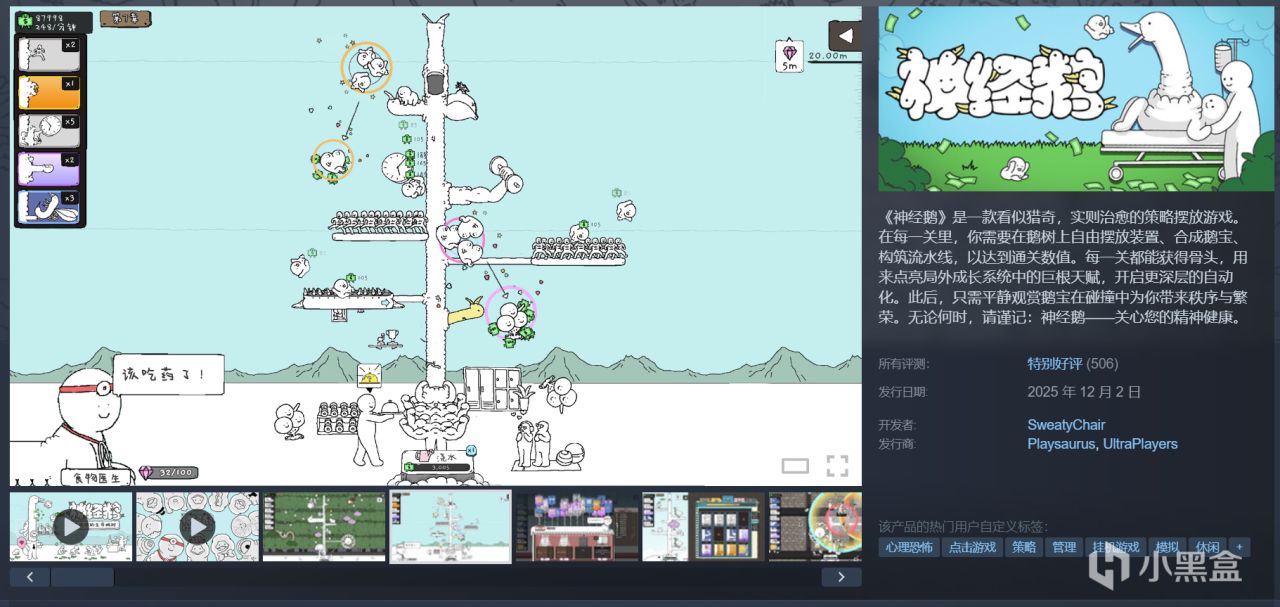Image resolution: width=1280 pixels, height=607 pixels.
Task: Open publisher UltraPlayers link
Action: [1140, 443]
